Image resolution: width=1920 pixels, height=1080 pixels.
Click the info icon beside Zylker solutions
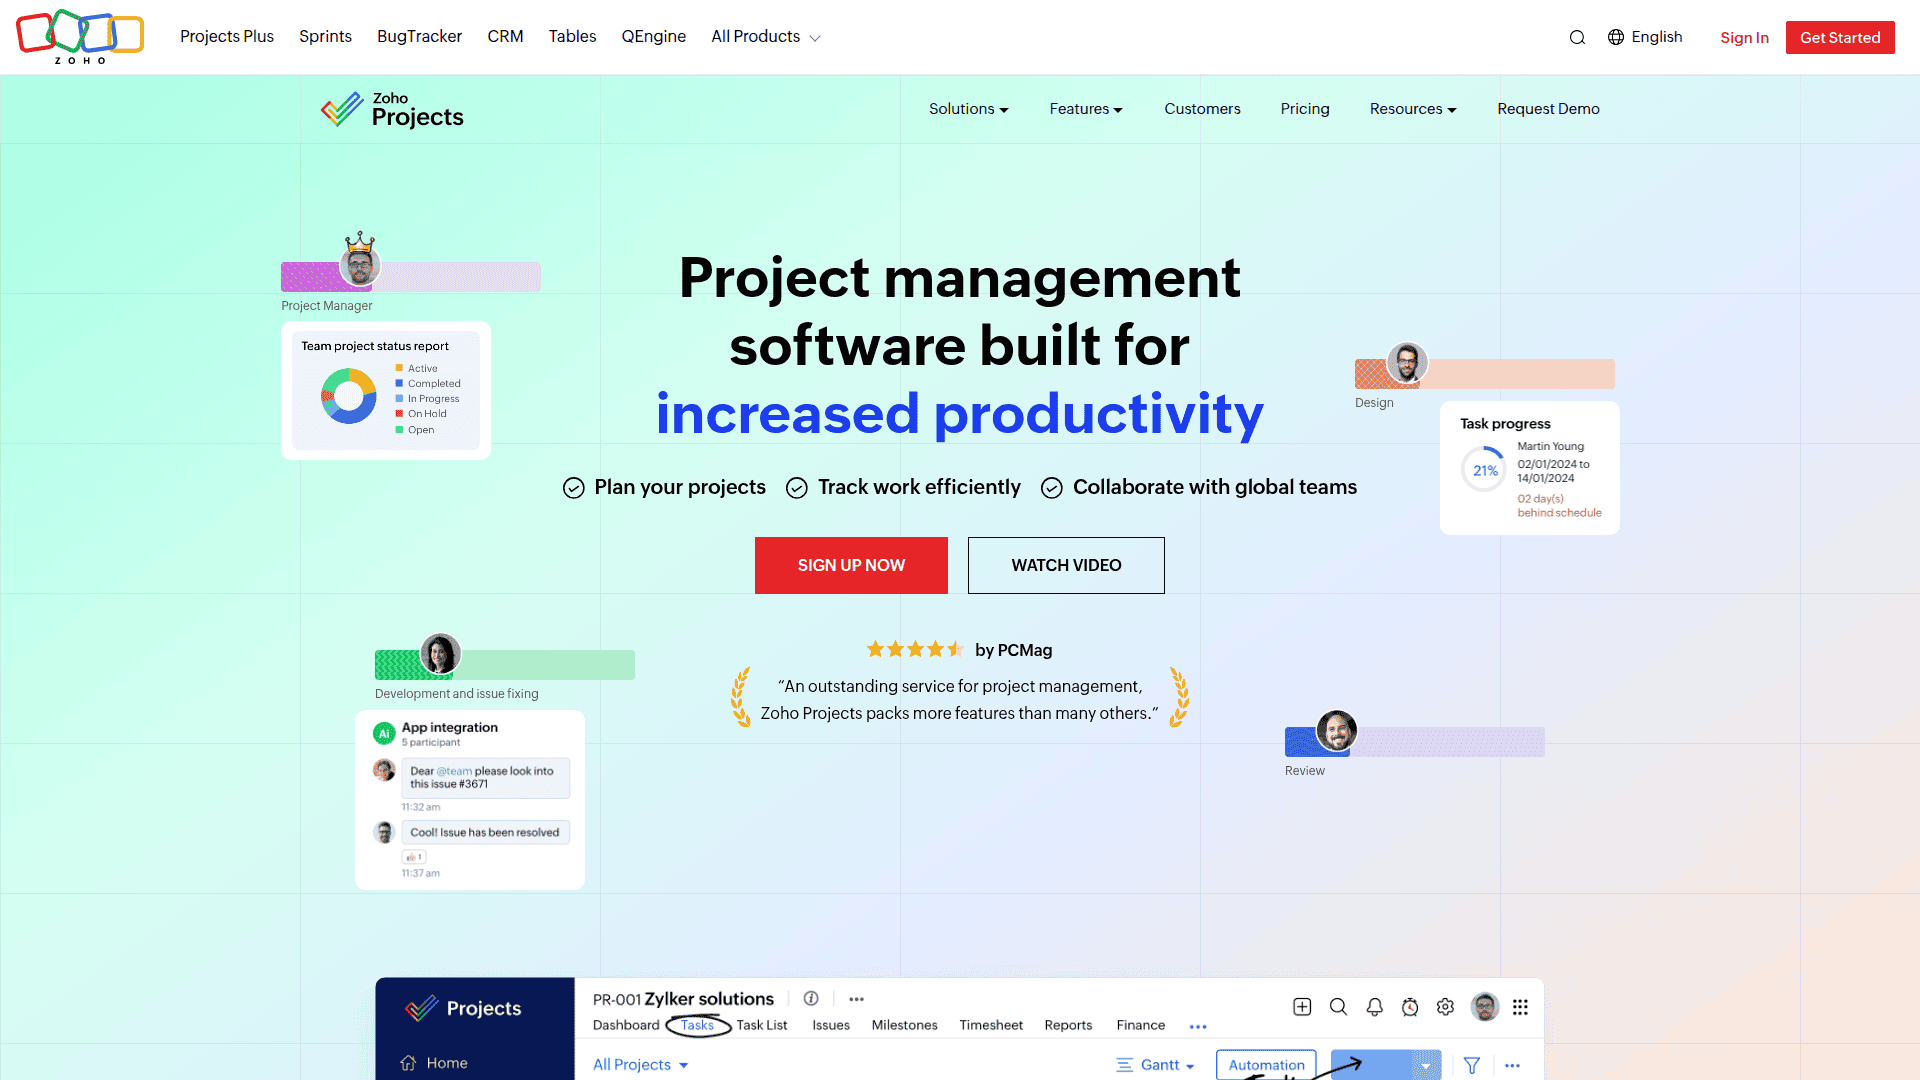pos(811,998)
